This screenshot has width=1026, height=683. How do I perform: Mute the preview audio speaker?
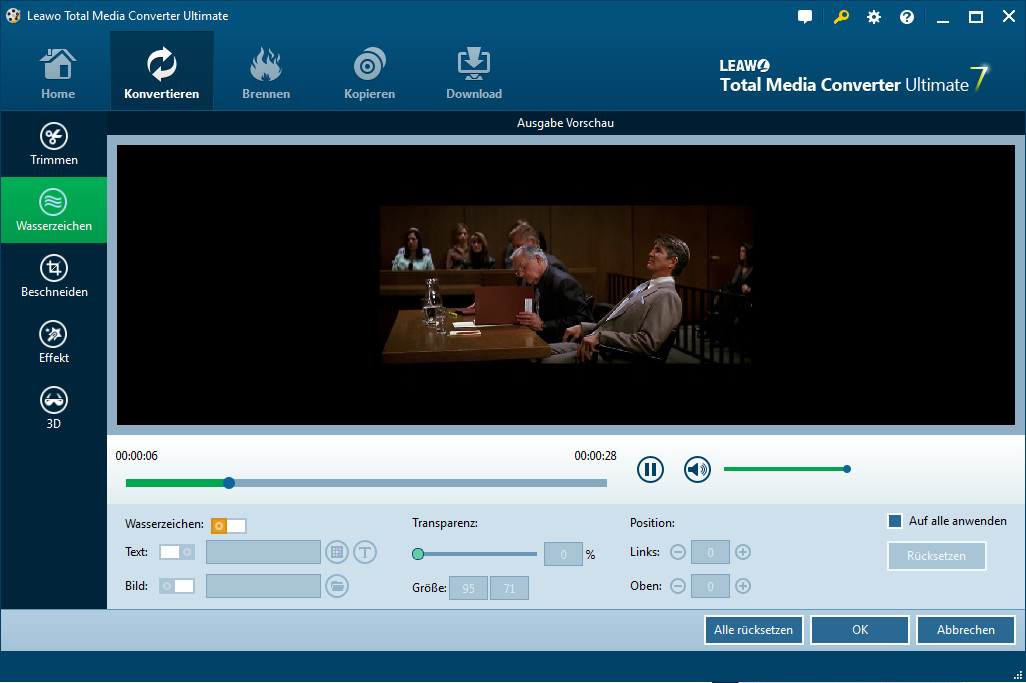pos(698,469)
